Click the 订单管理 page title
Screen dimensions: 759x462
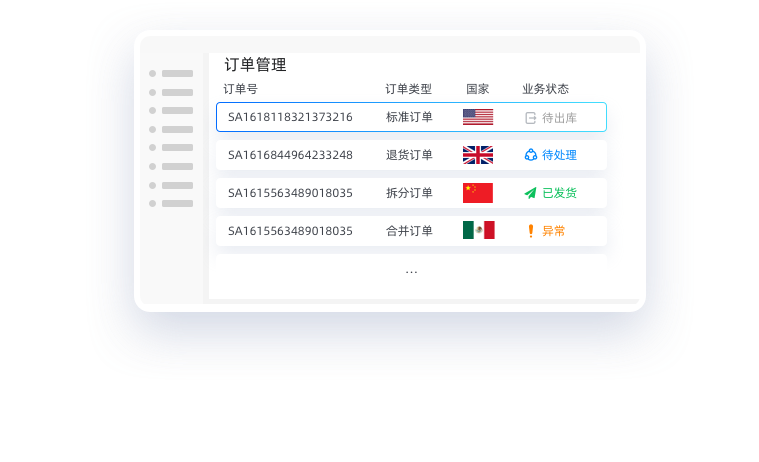[255, 65]
